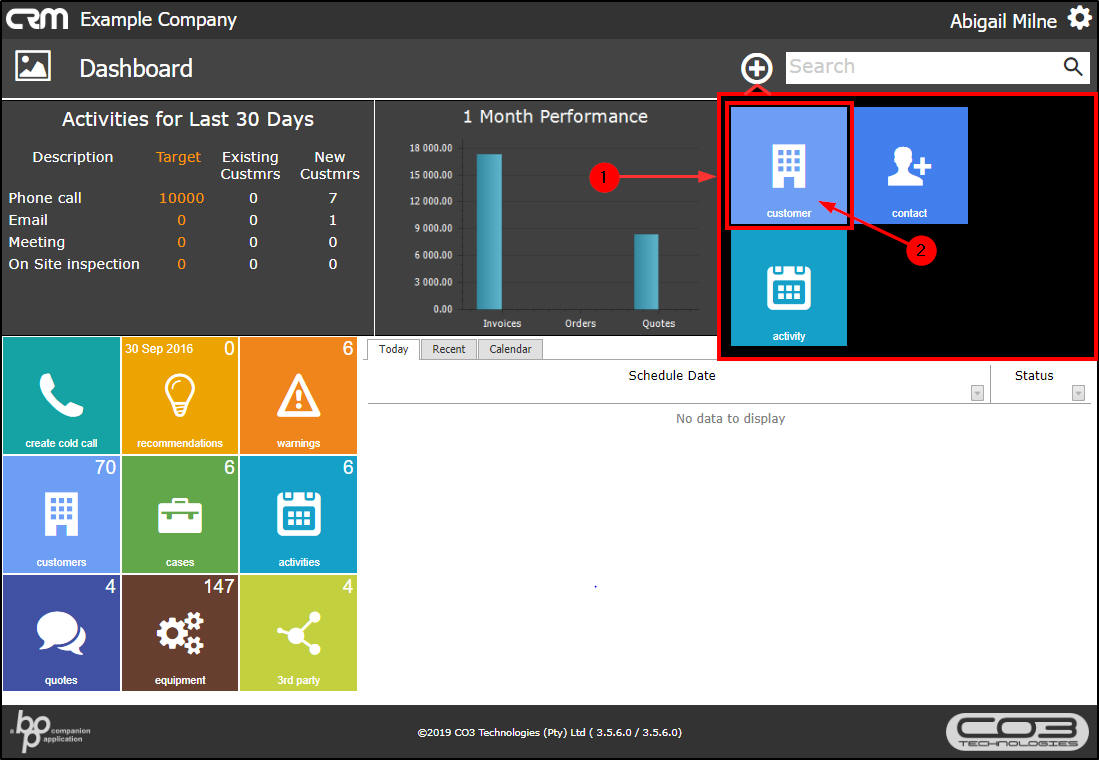1099x760 pixels.
Task: Click the user name Abigail Milne
Action: pos(1003,21)
